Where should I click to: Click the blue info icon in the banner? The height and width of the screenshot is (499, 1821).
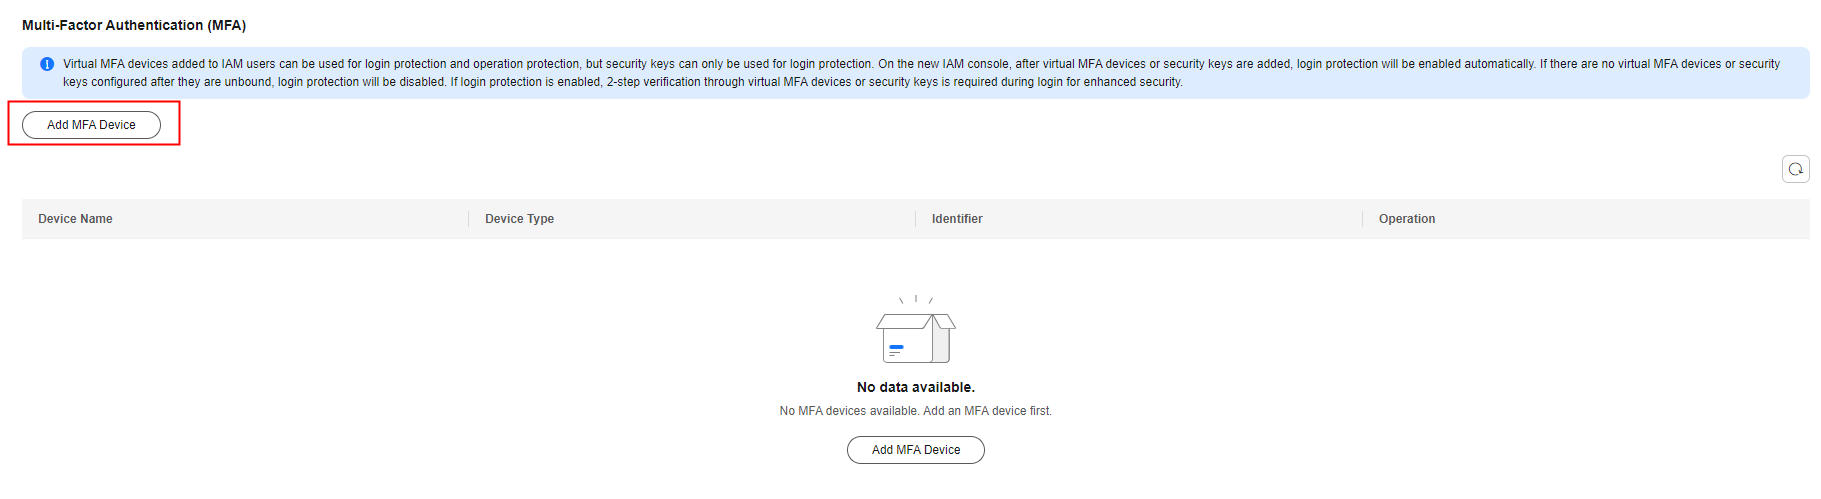point(47,64)
